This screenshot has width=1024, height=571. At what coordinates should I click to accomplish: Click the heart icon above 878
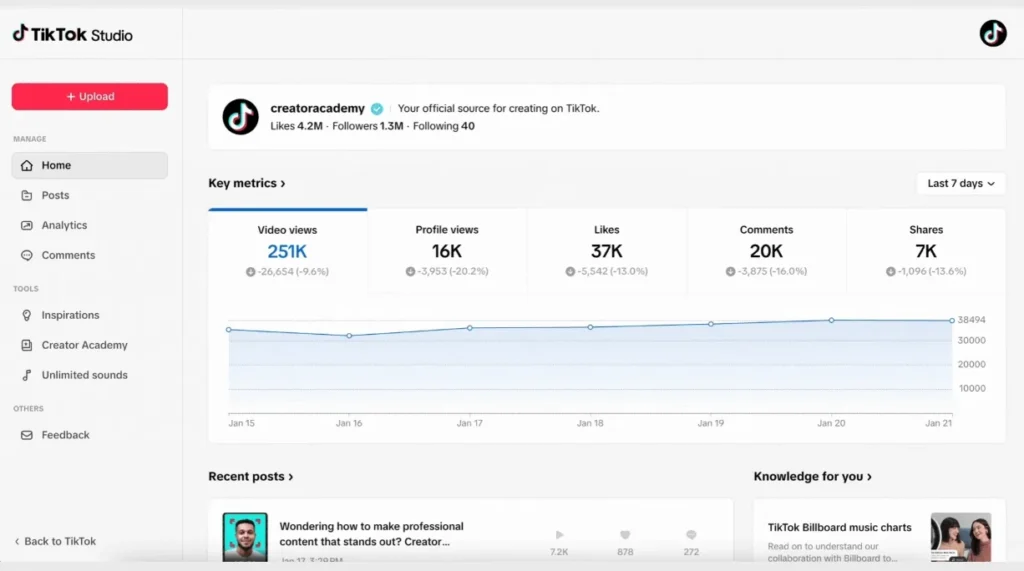625,535
